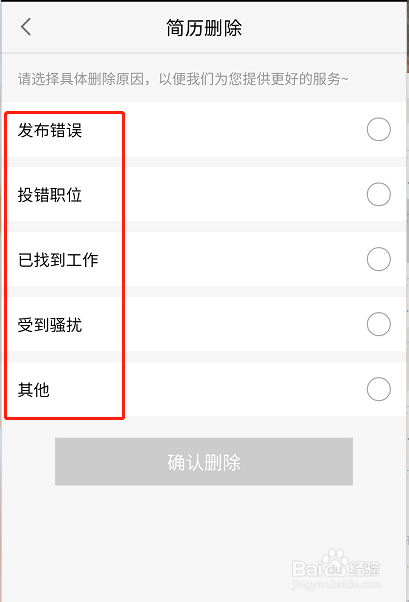Click the "Bai" letters in the watermark

coord(306,569)
